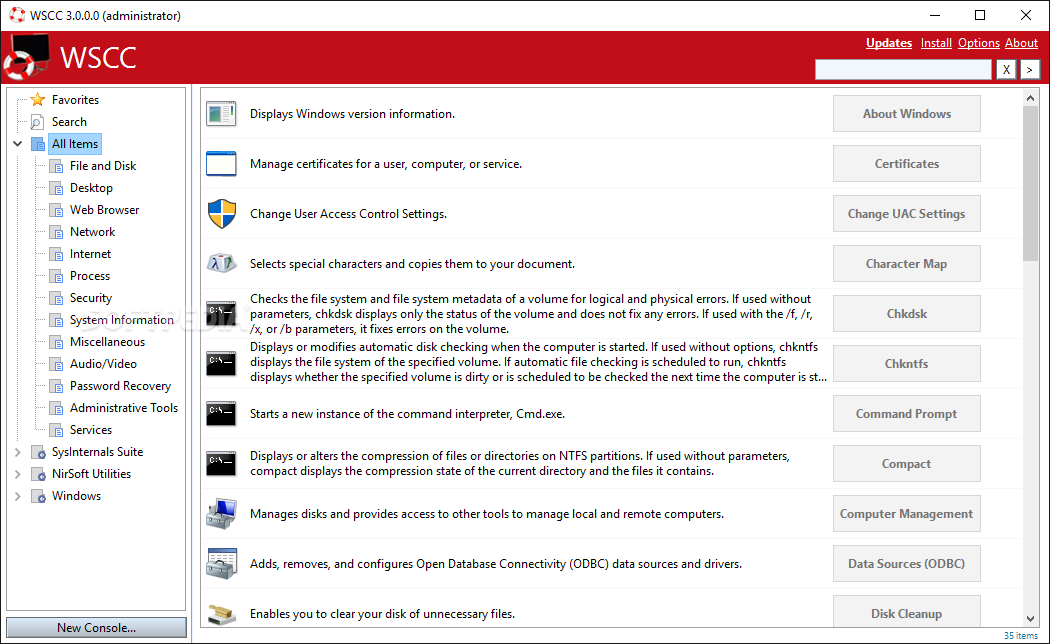Clear search with the X button
The height and width of the screenshot is (644, 1050).
pos(1006,69)
